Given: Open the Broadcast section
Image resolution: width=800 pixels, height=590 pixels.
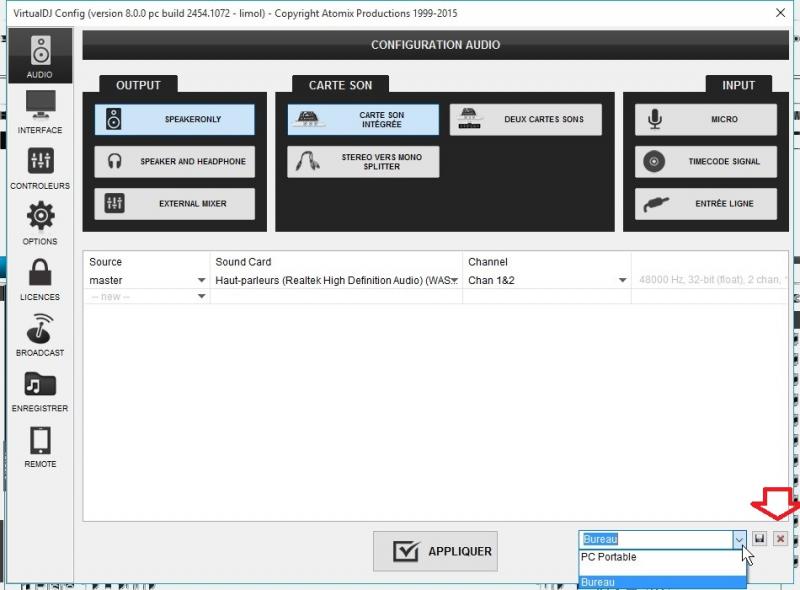Looking at the screenshot, I should pos(40,334).
